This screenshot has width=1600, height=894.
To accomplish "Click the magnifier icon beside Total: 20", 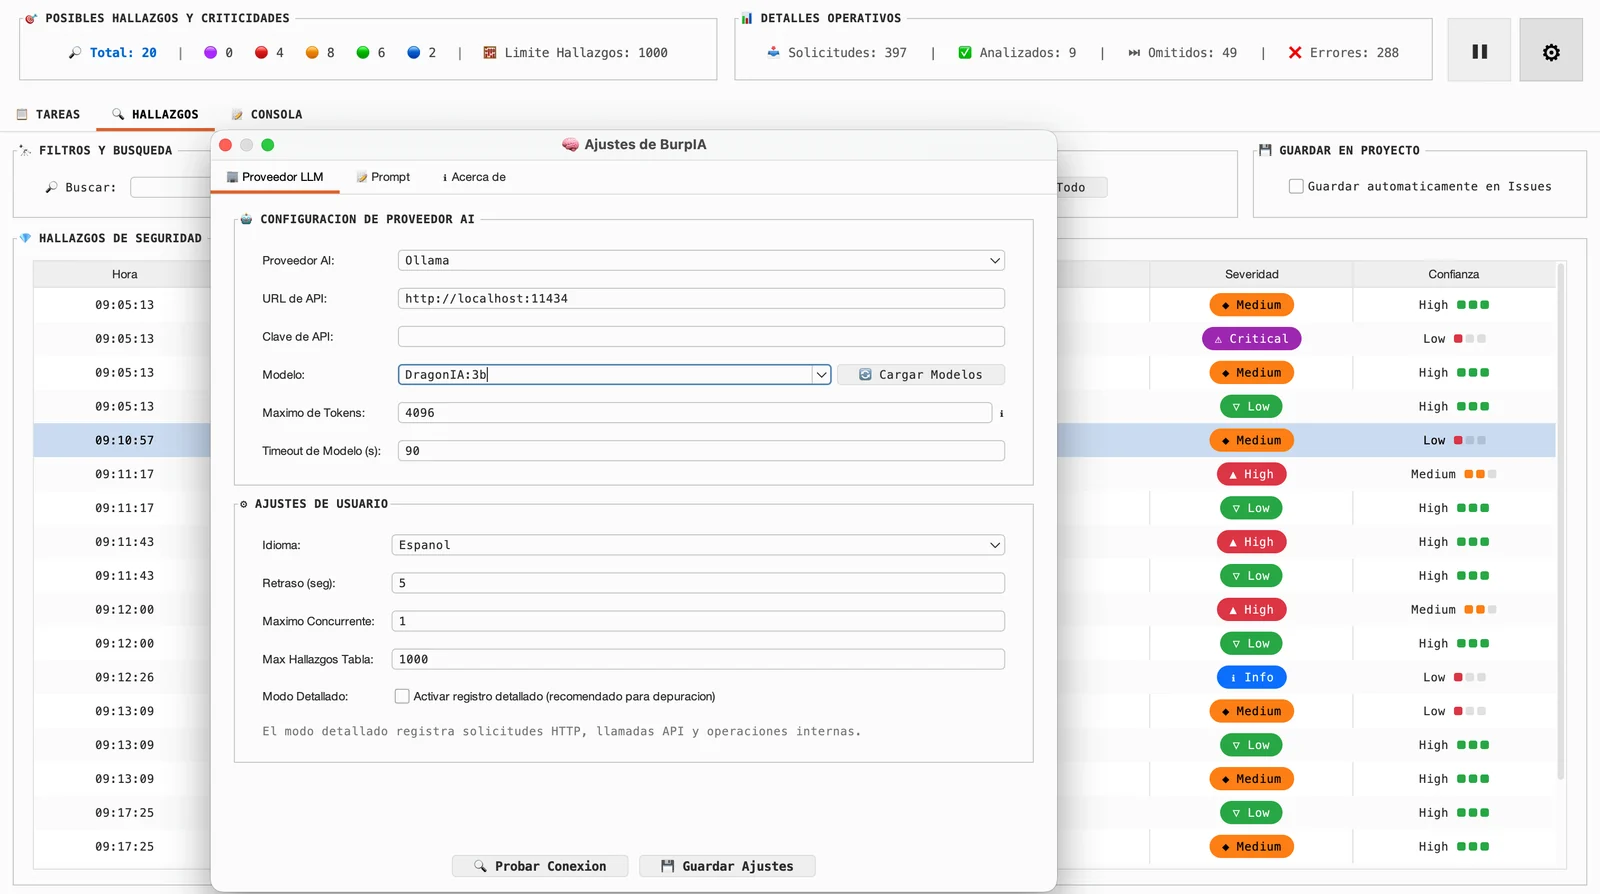I will (75, 53).
